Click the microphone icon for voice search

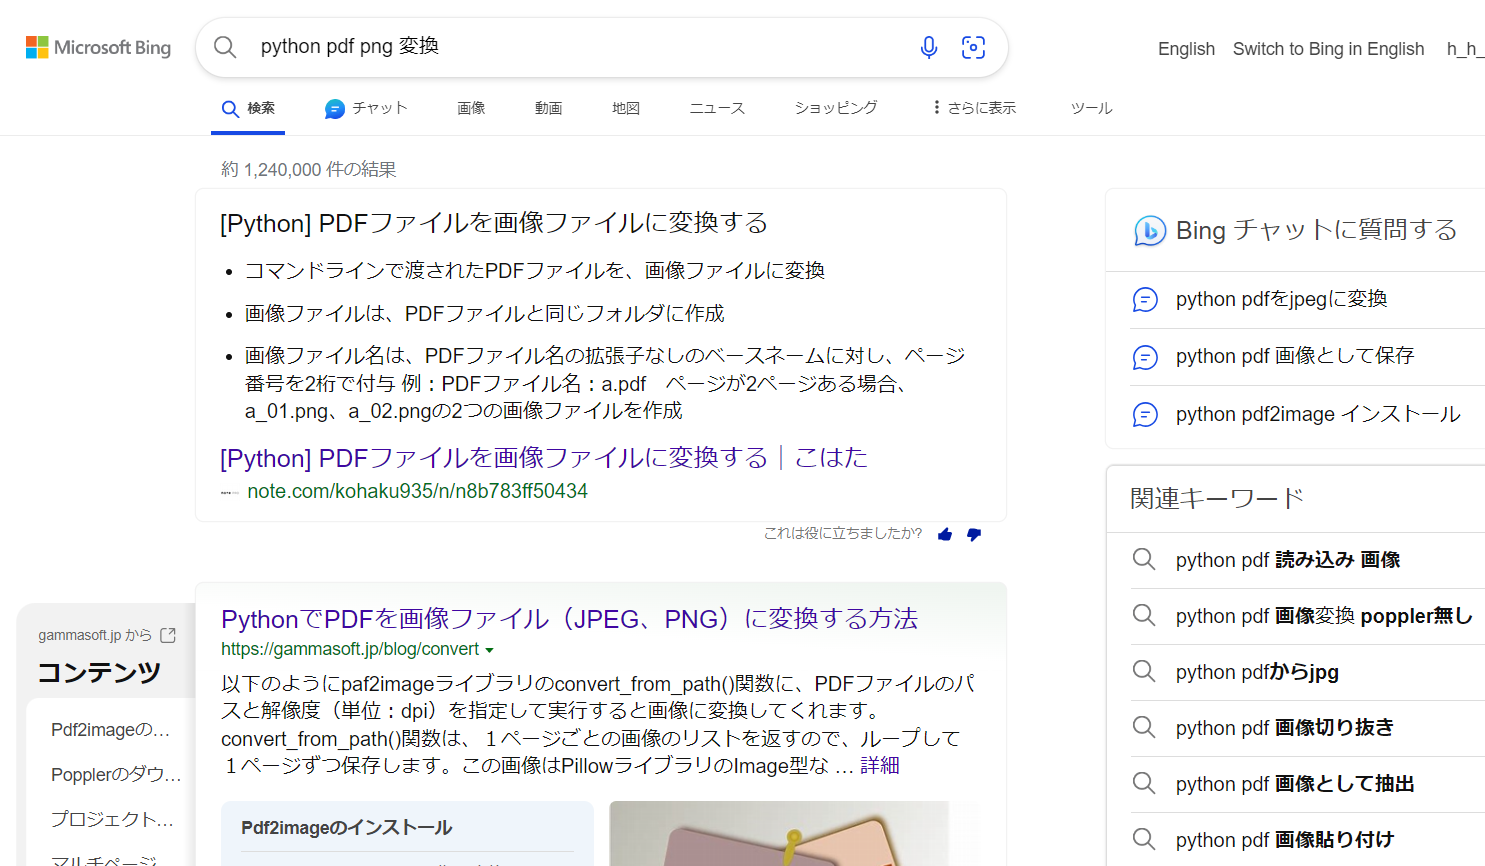929,47
